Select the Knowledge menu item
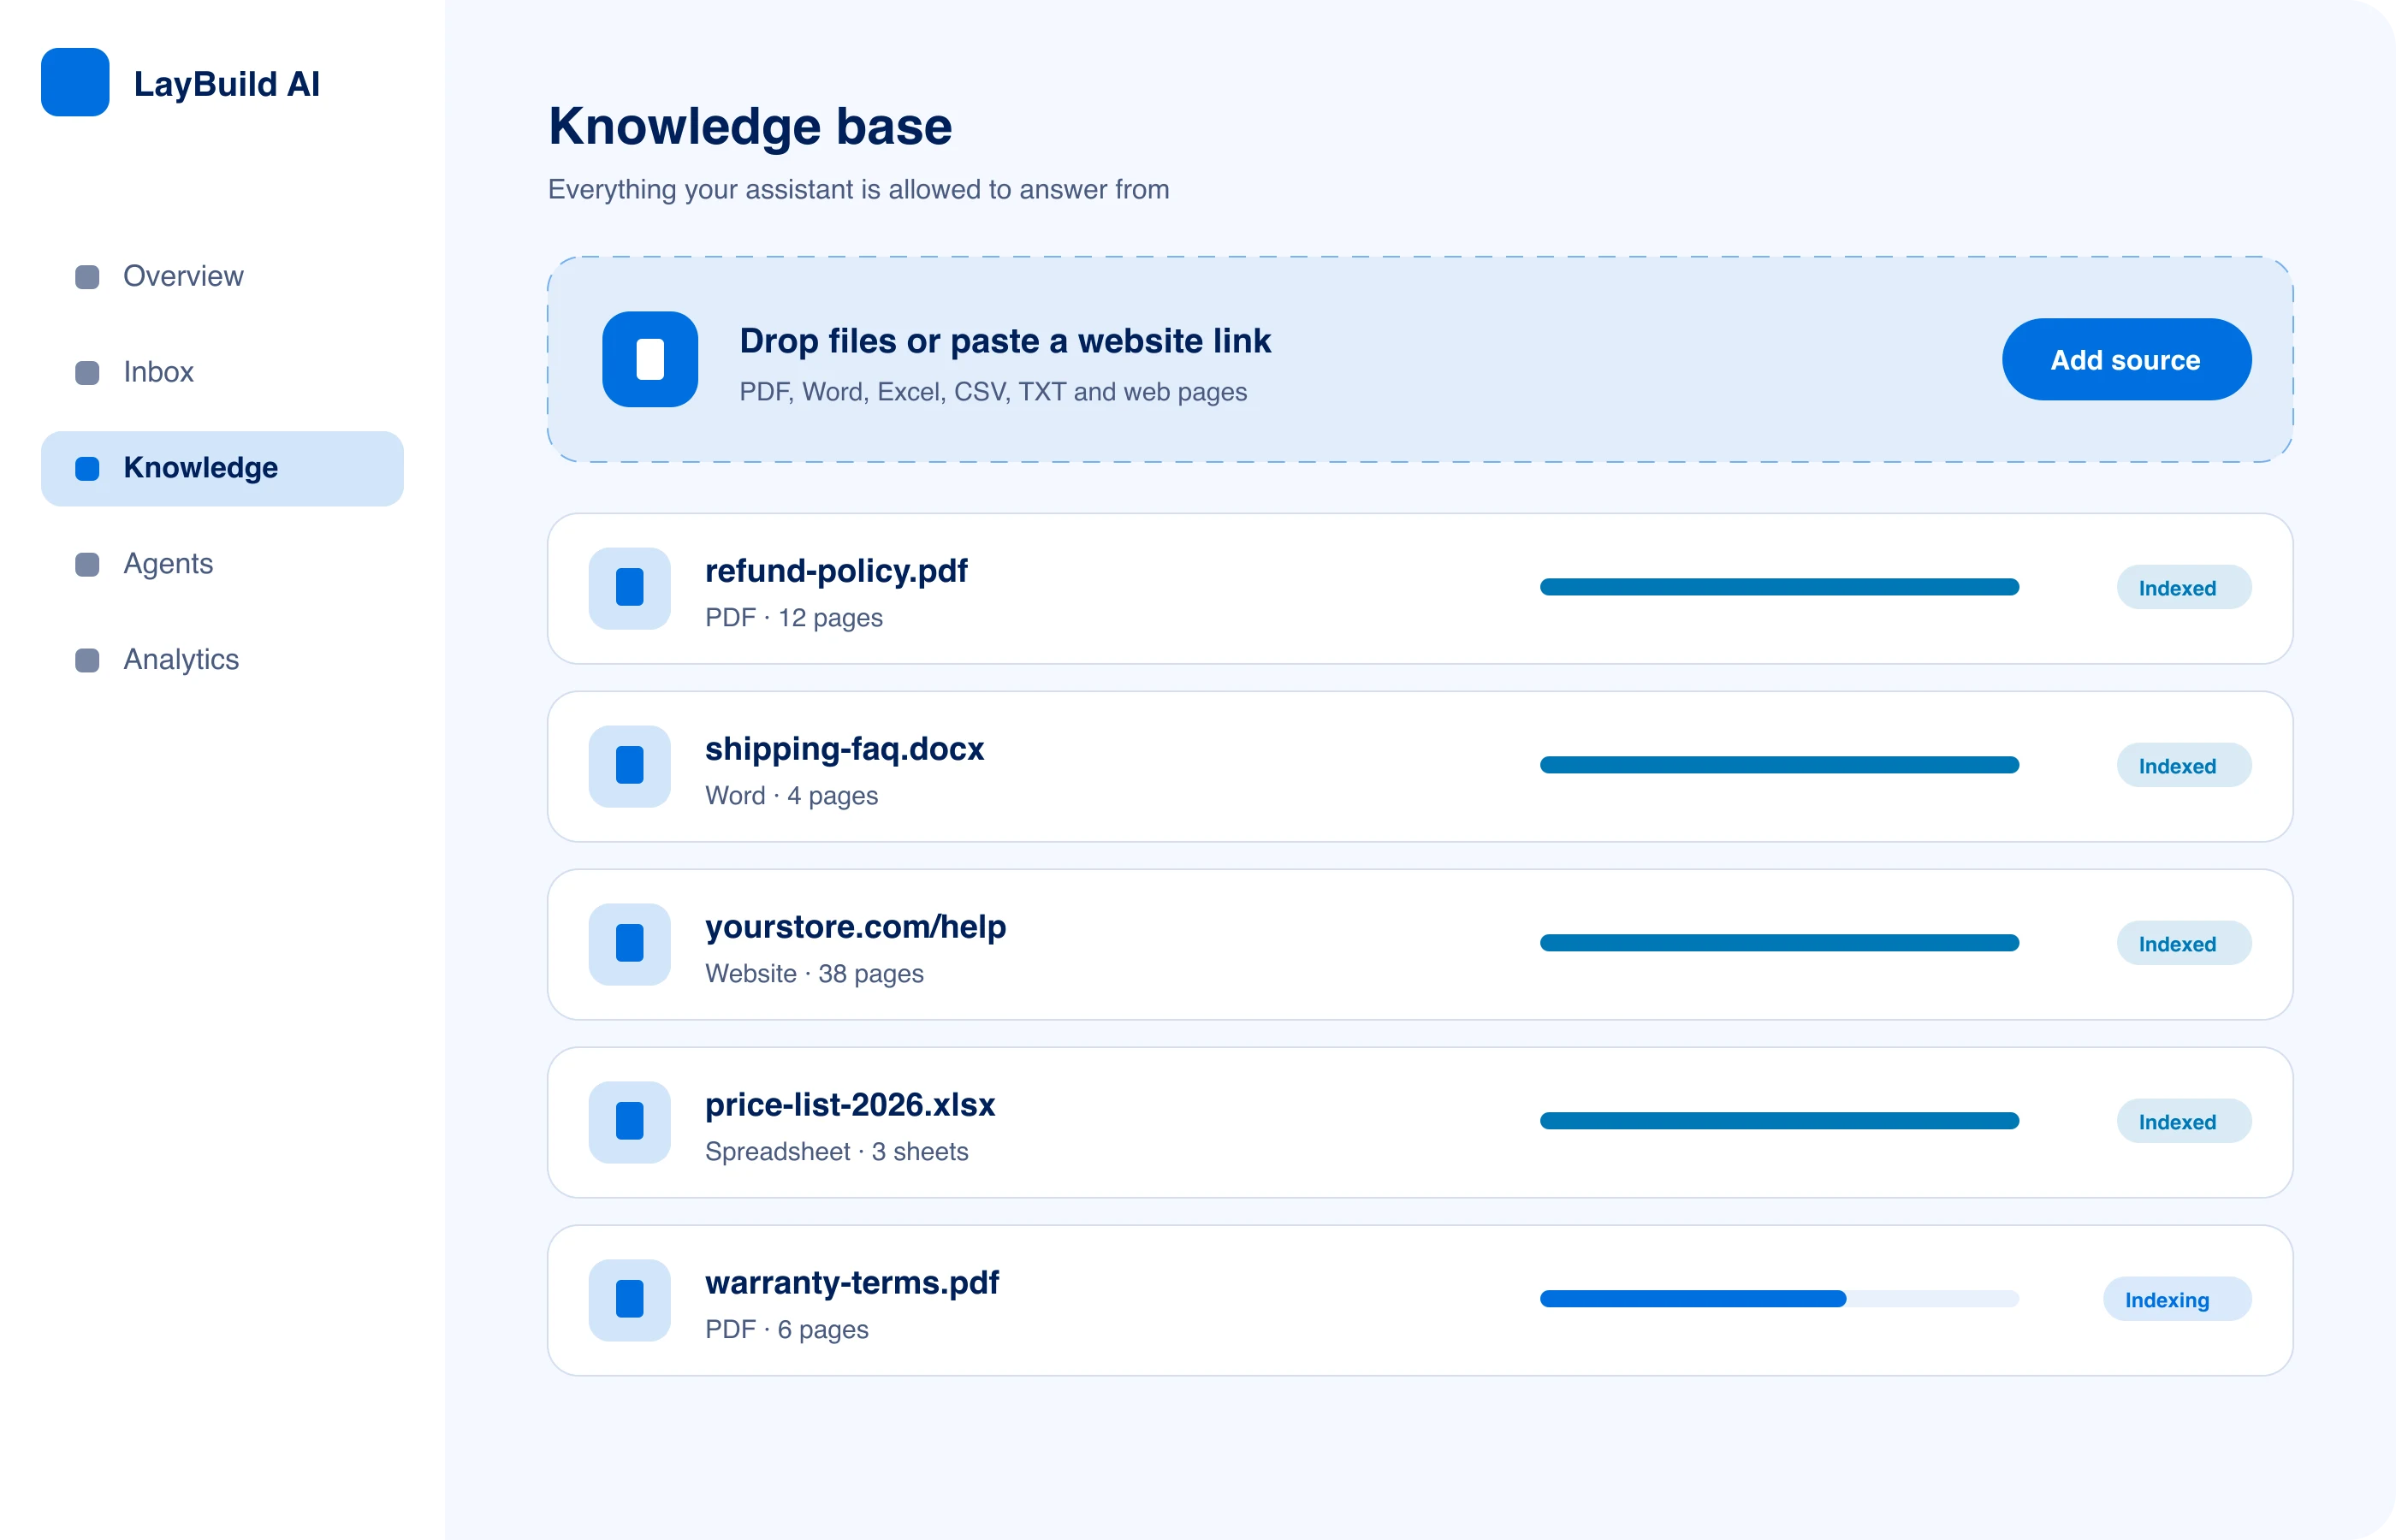Viewport: 2396px width, 1540px height. [222, 469]
